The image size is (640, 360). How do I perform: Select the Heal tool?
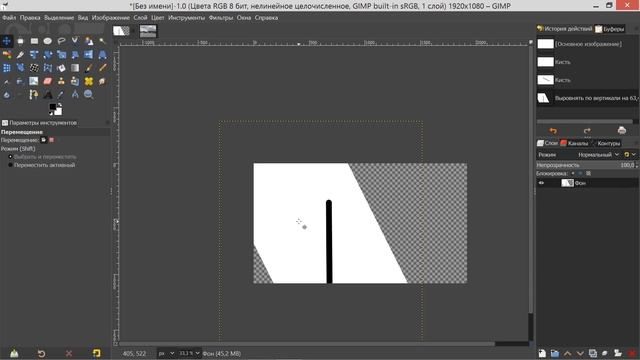pyautogui.click(x=89, y=81)
